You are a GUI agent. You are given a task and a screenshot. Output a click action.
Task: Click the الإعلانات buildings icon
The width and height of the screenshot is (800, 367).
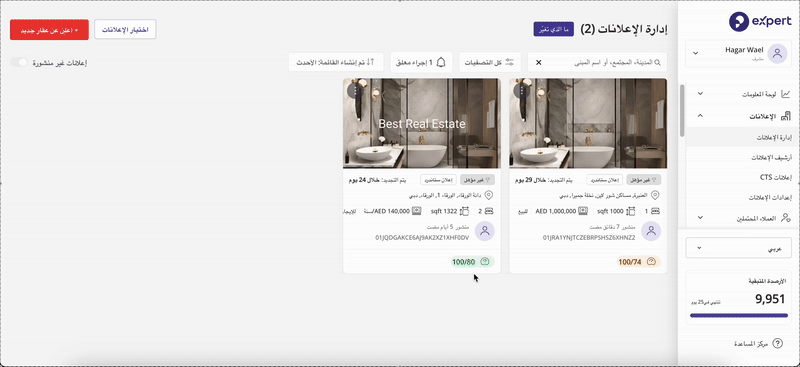pyautogui.click(x=786, y=116)
